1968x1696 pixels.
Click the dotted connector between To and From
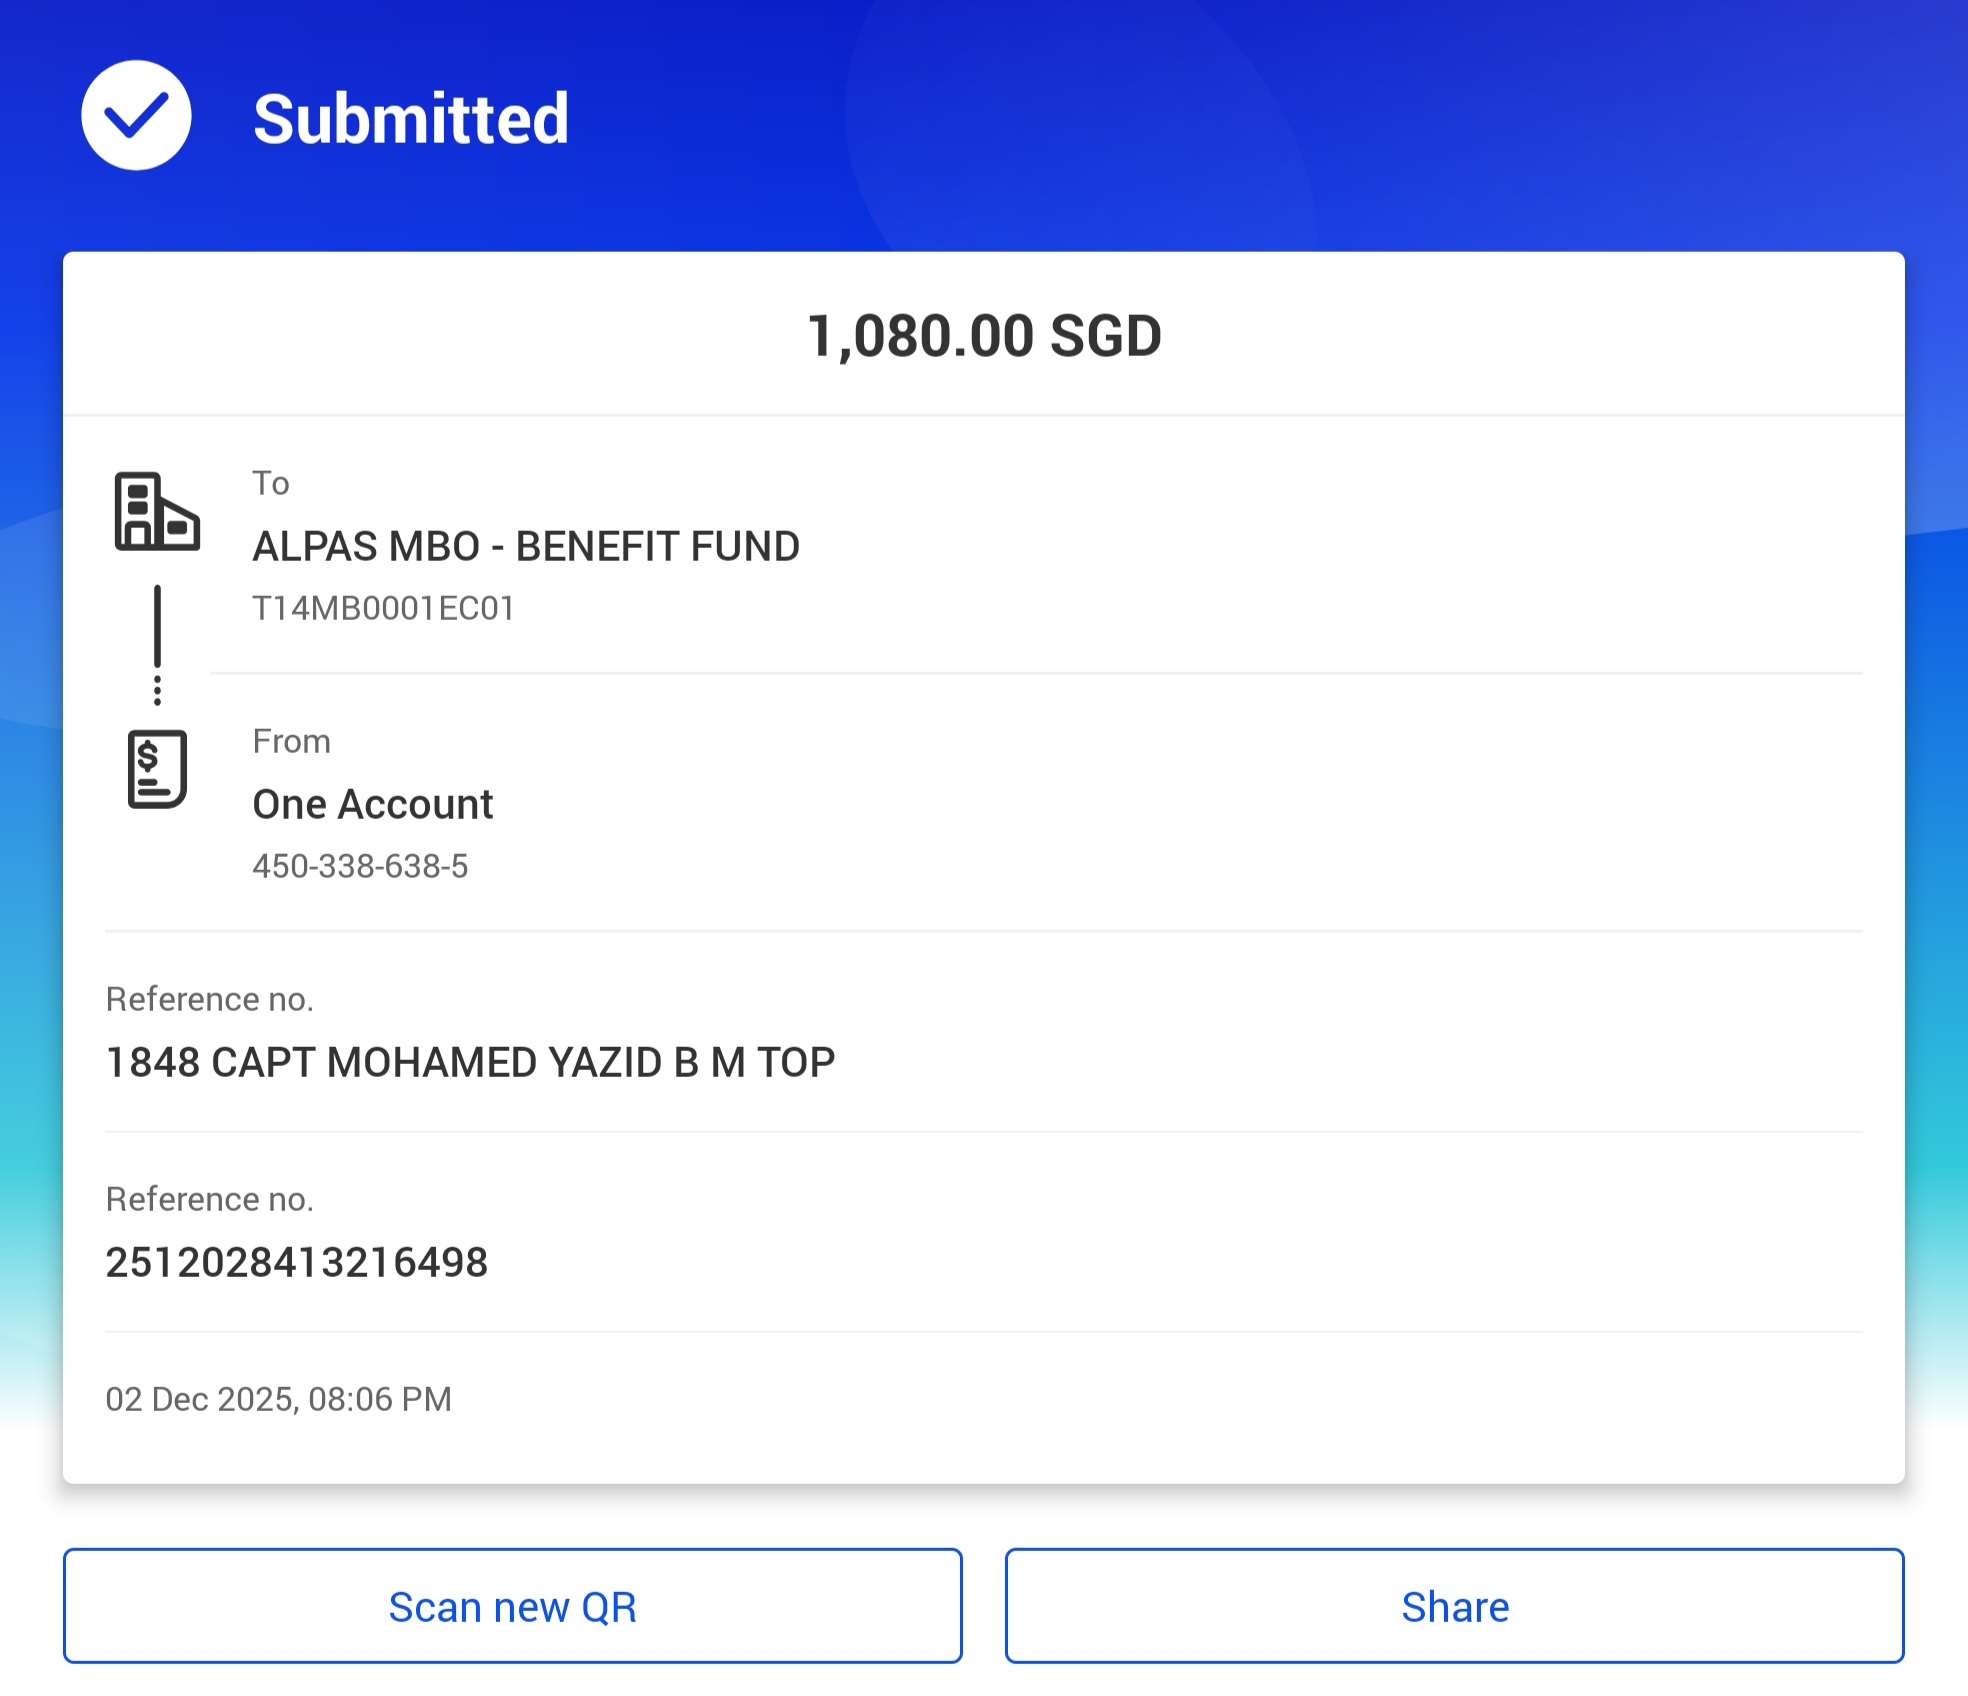[x=157, y=645]
